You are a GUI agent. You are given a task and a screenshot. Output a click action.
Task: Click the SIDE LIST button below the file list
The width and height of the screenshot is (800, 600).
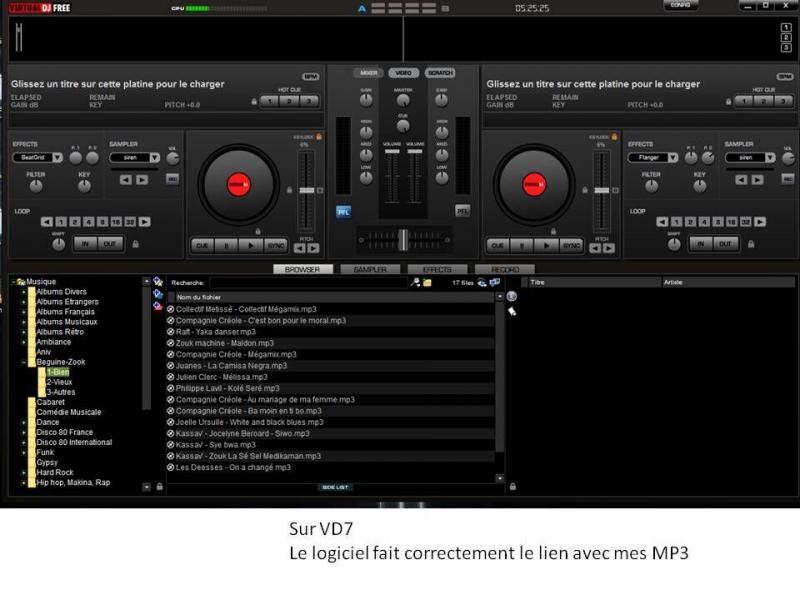tap(335, 487)
